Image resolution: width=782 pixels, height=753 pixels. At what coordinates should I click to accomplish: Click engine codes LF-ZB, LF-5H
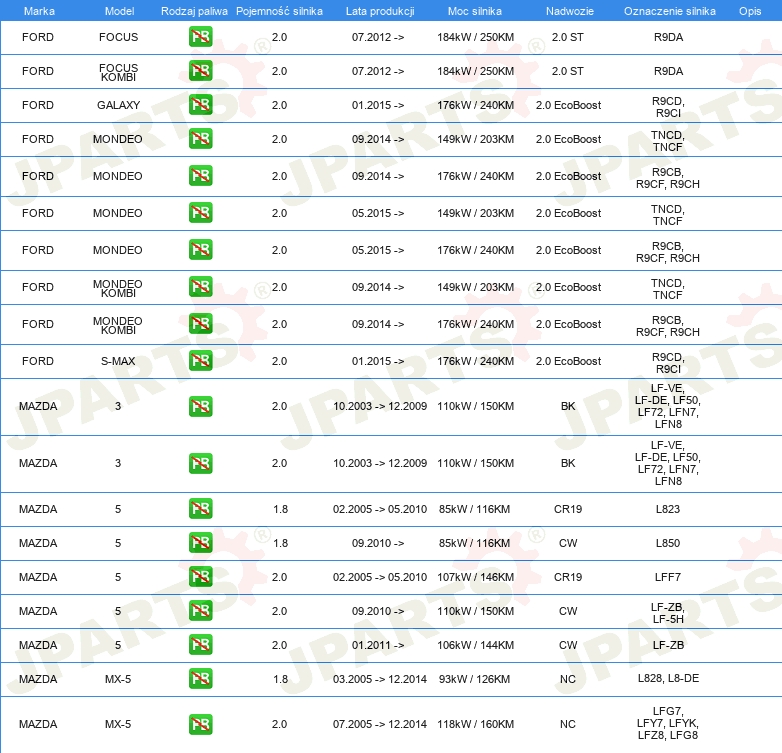point(668,613)
